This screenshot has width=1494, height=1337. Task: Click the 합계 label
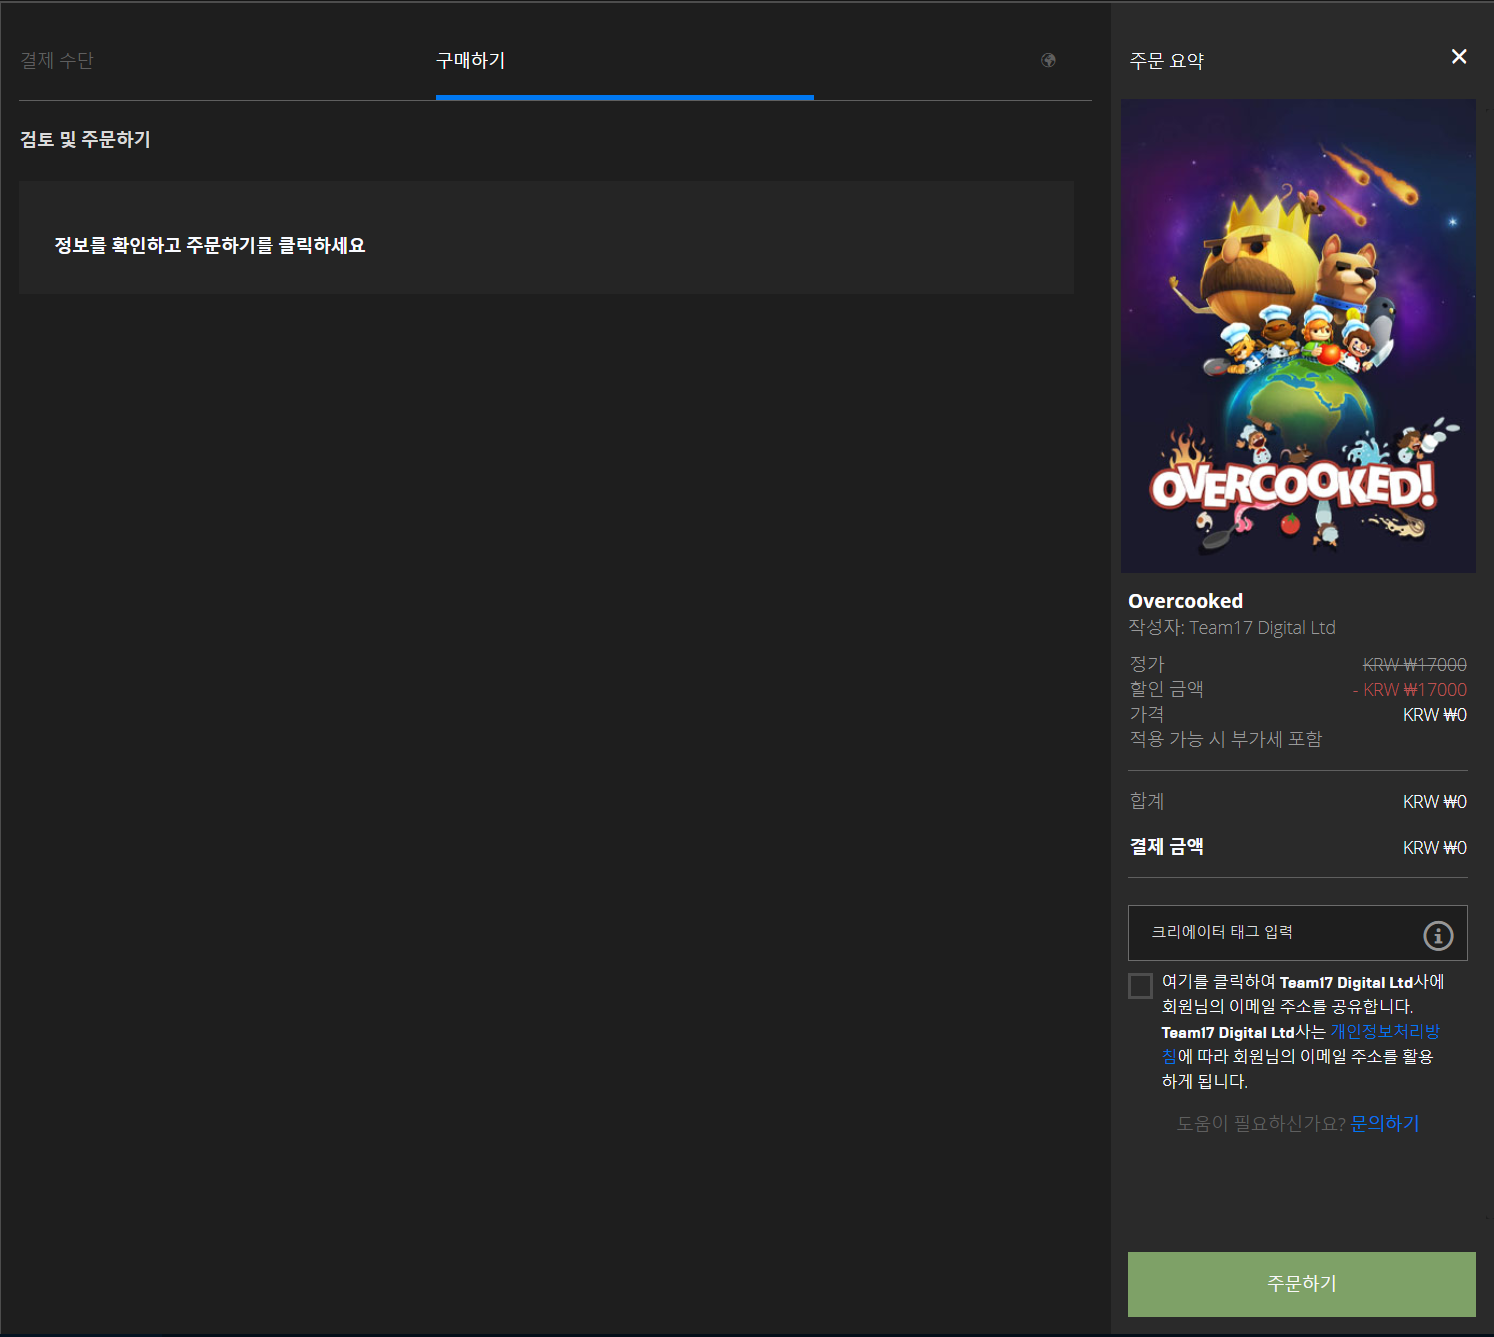(1147, 801)
